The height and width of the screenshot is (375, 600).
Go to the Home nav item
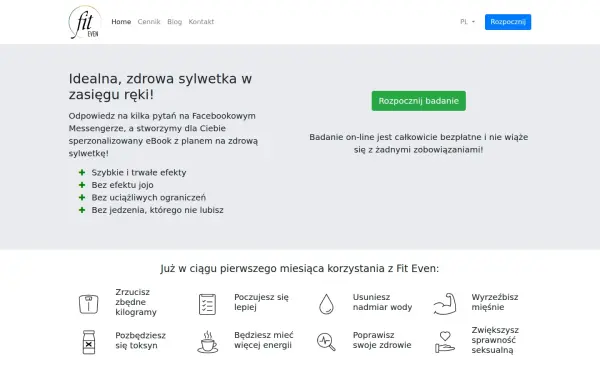pyautogui.click(x=121, y=22)
